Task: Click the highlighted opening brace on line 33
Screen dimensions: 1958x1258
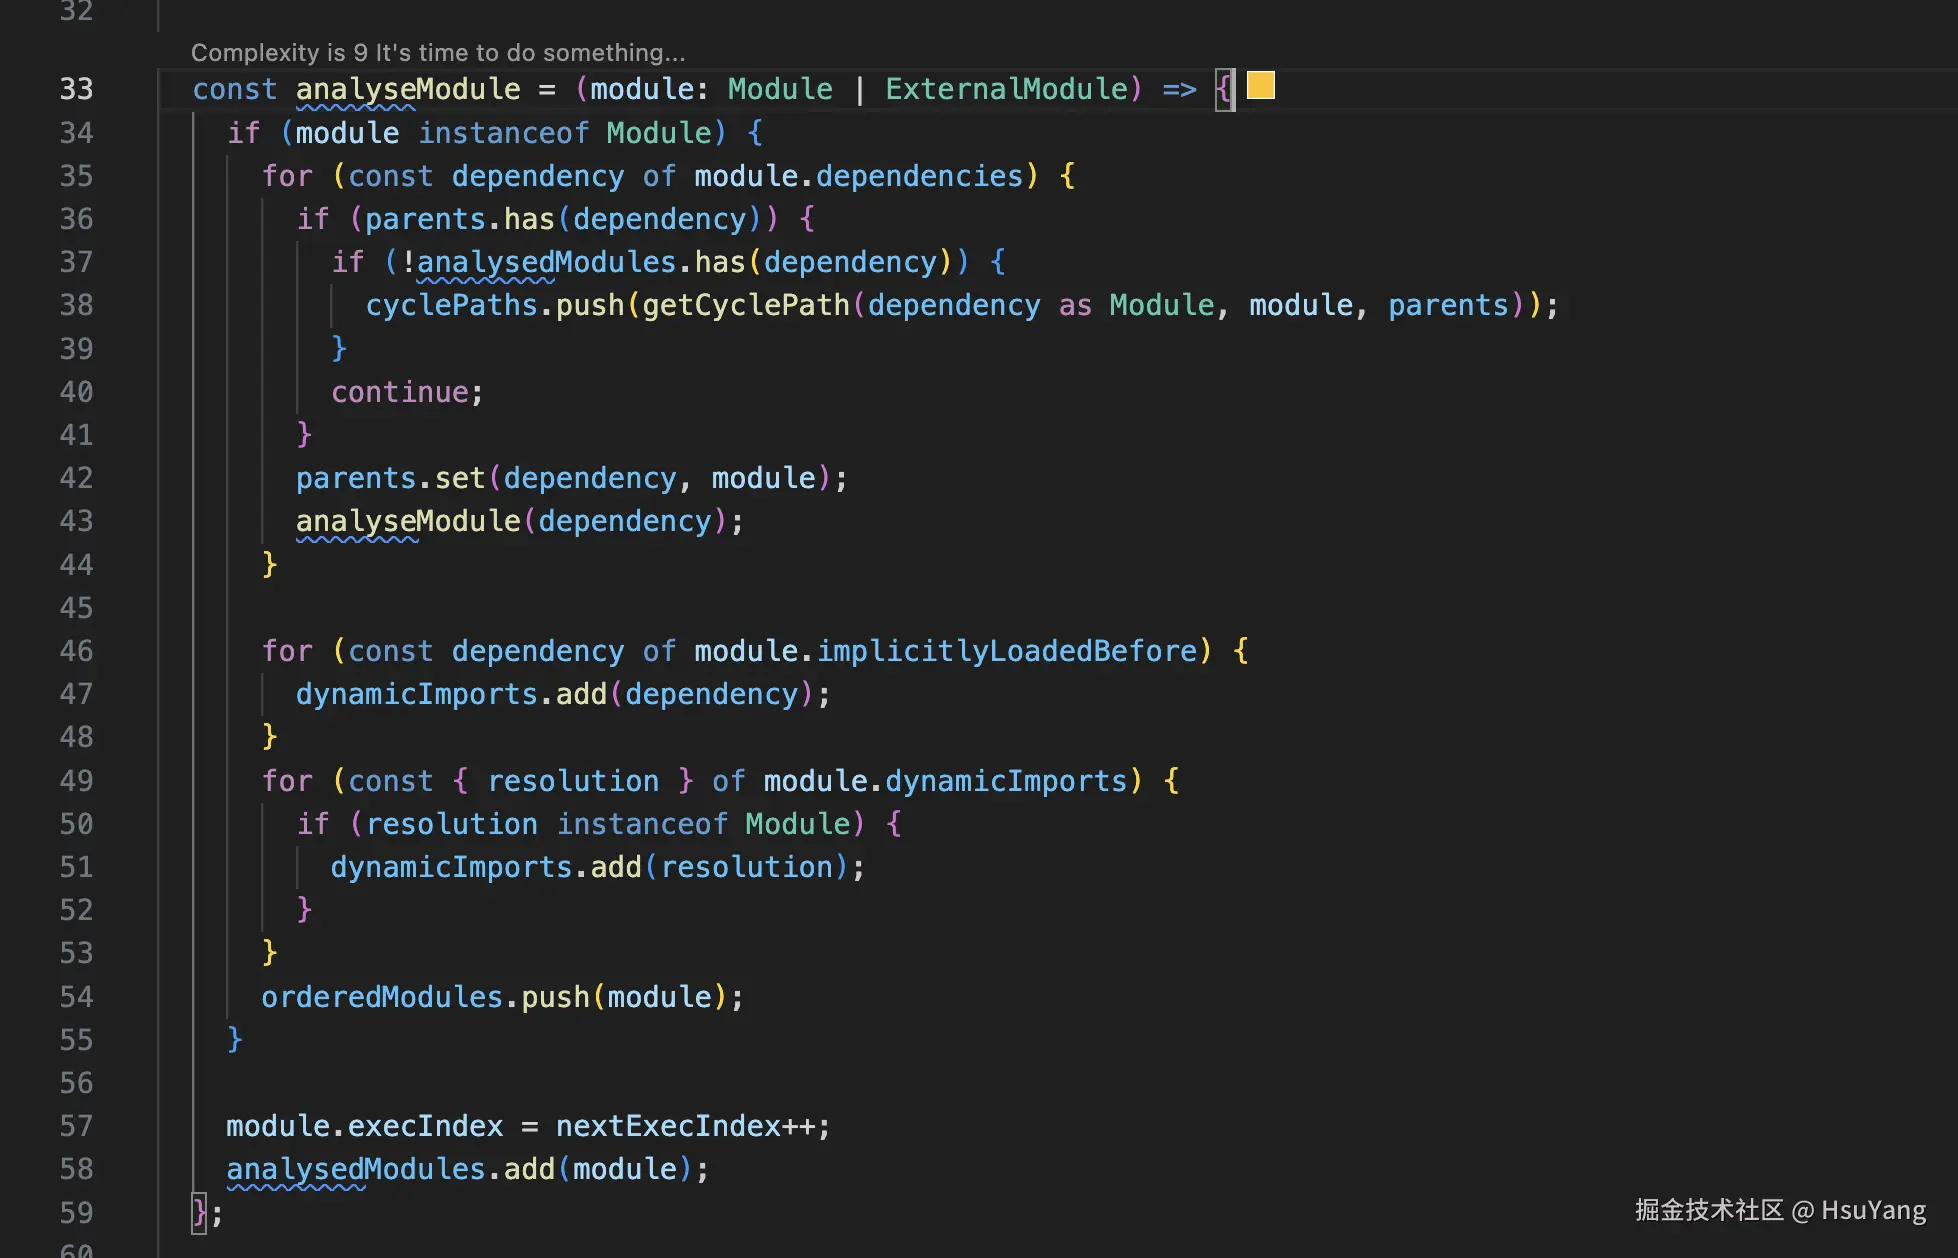Action: tap(1225, 89)
